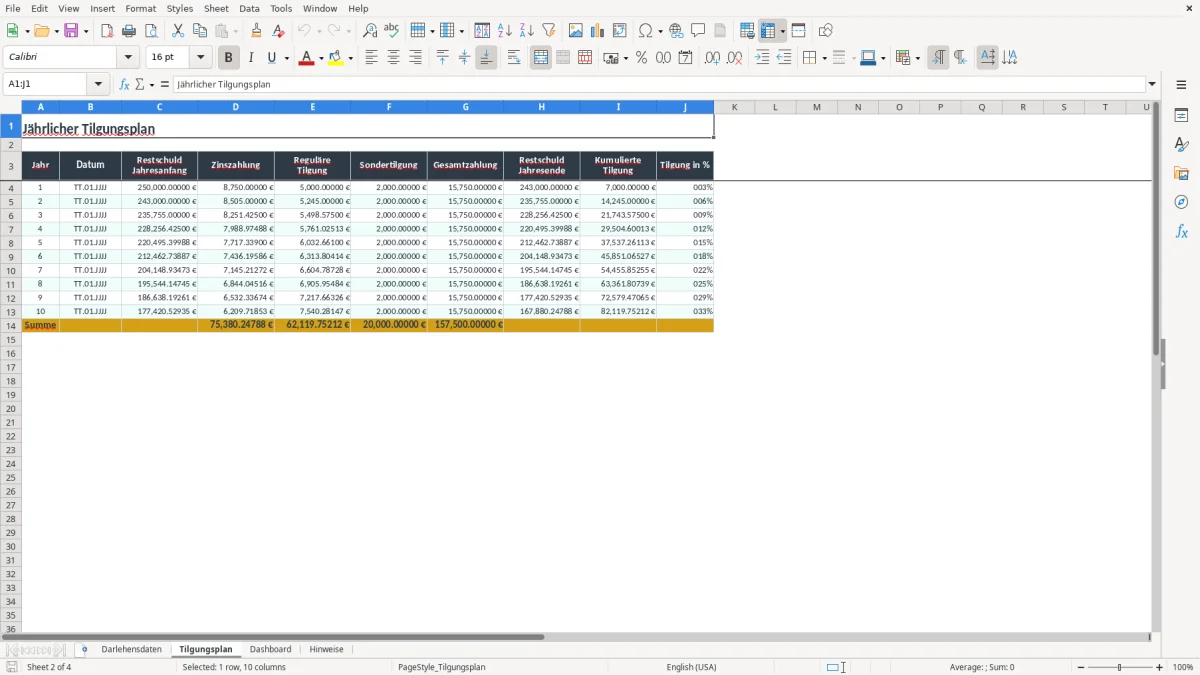Sort descending
Image resolution: width=1200 pixels, height=675 pixels.
(x=526, y=31)
